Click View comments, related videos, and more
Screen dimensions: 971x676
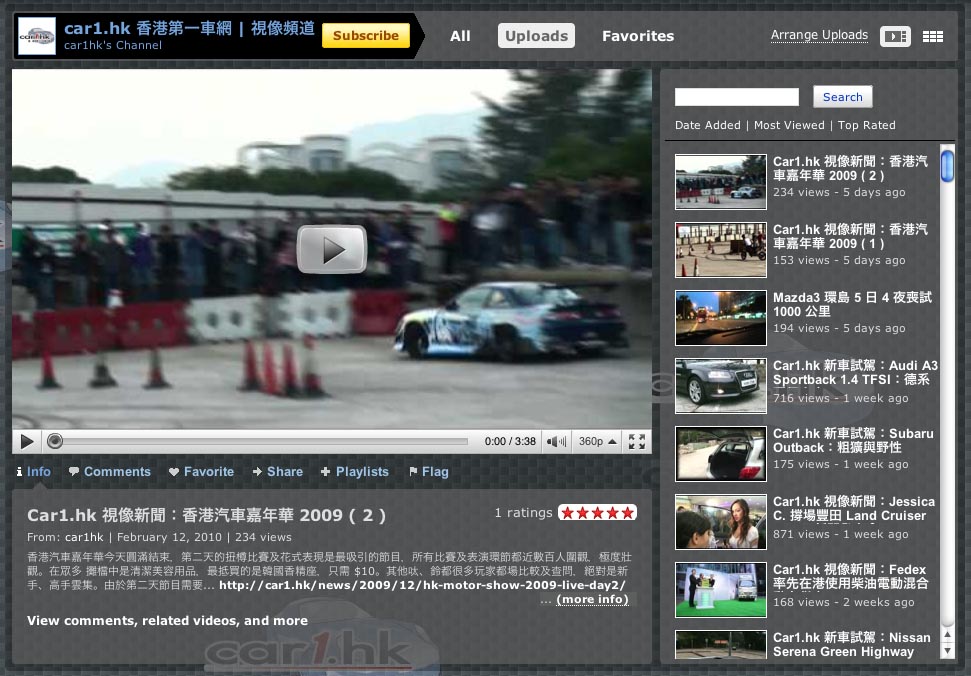[167, 621]
